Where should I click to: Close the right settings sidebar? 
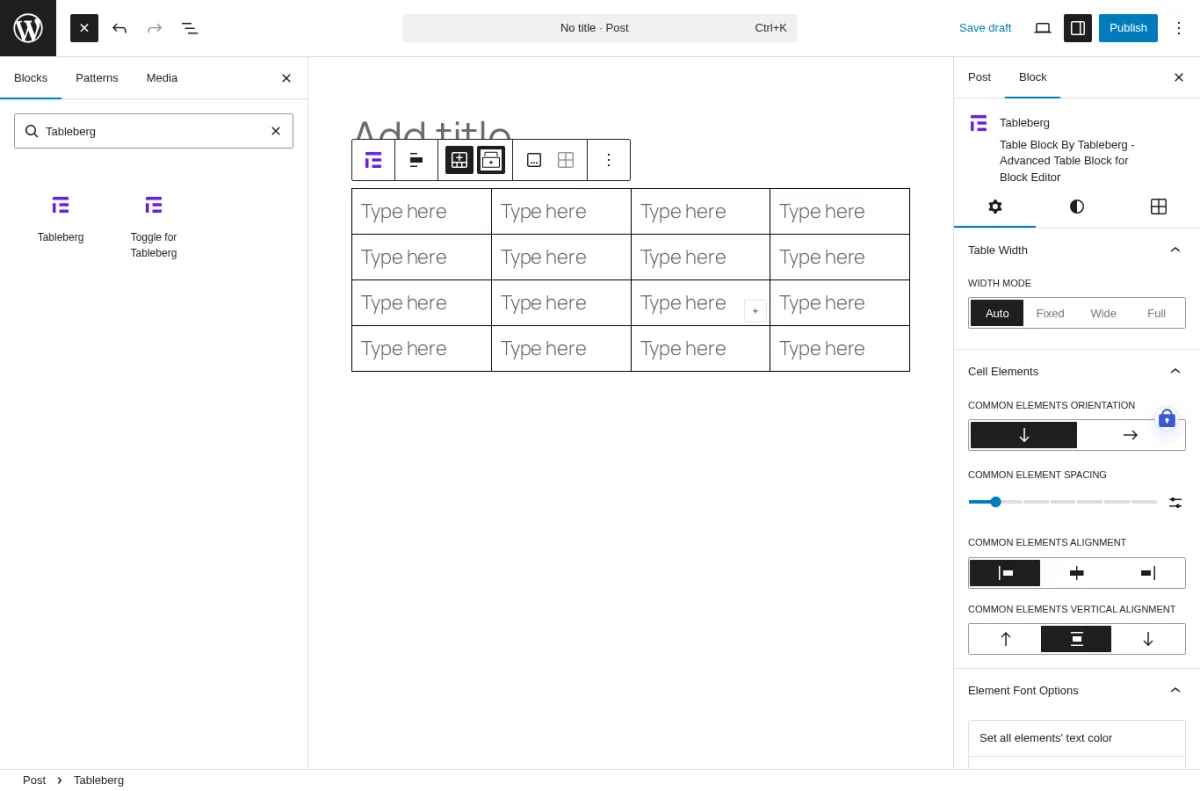[x=1178, y=77]
